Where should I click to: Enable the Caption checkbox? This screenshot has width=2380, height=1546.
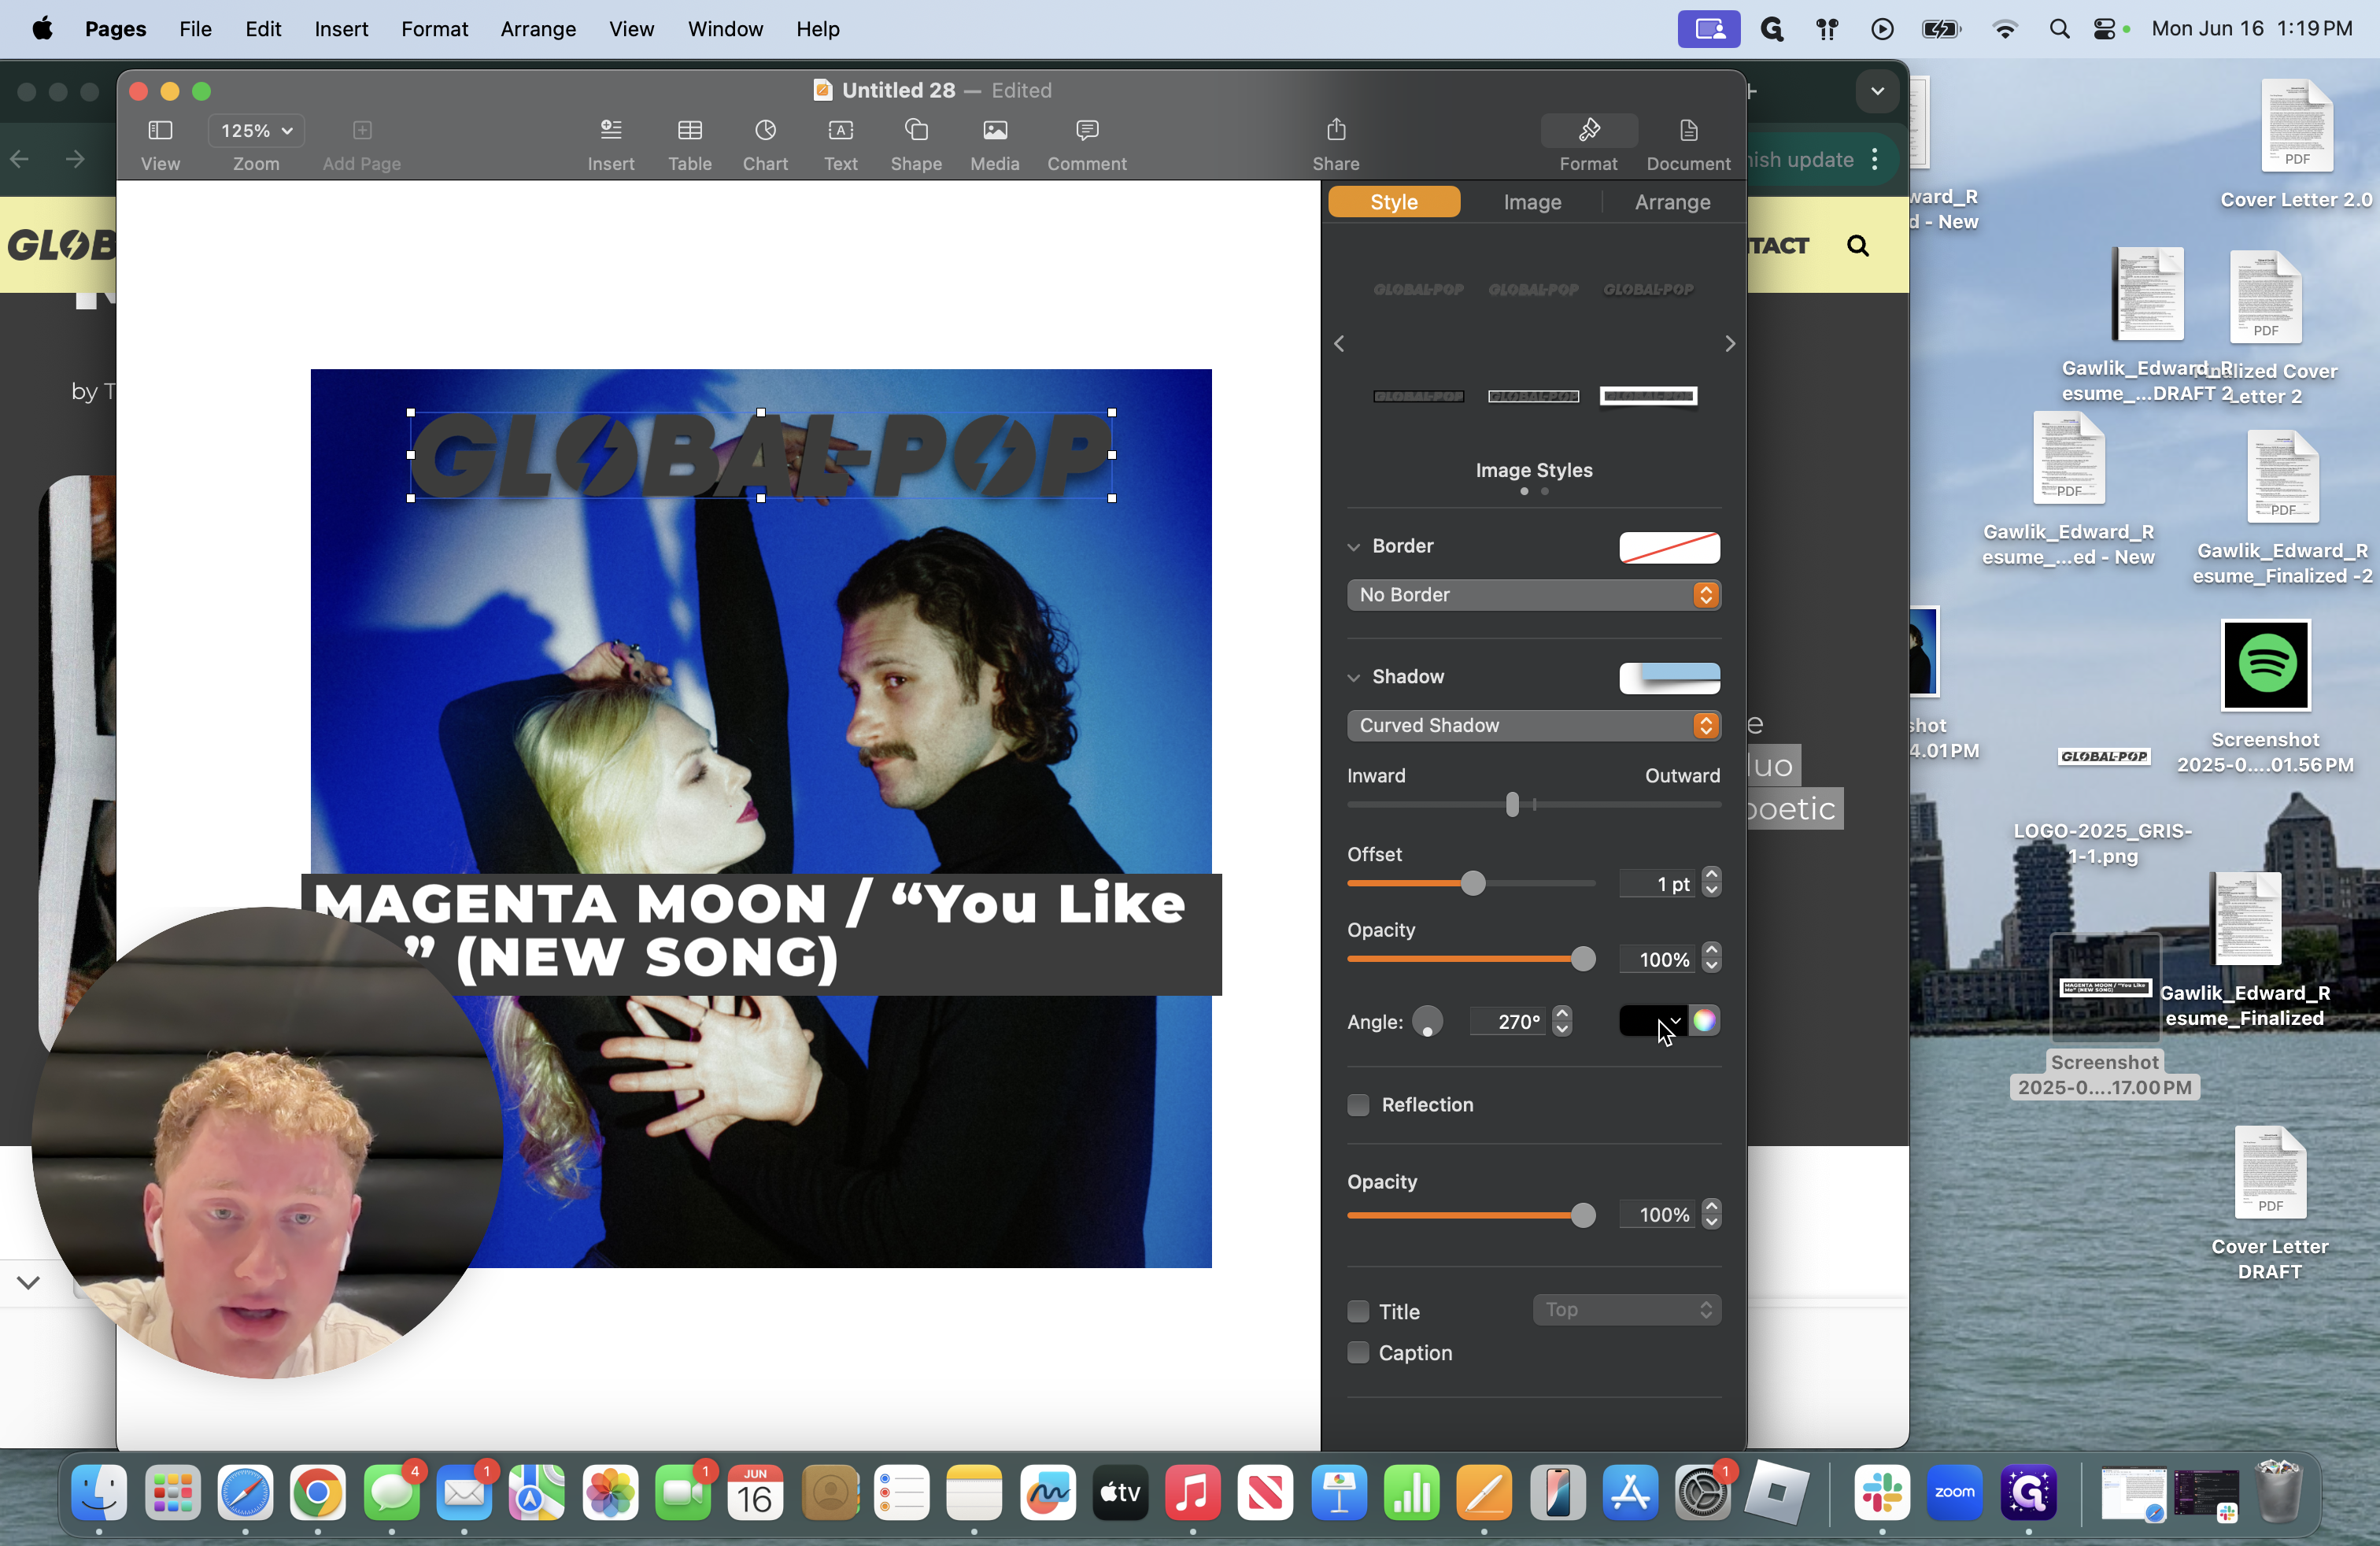pos(1357,1352)
